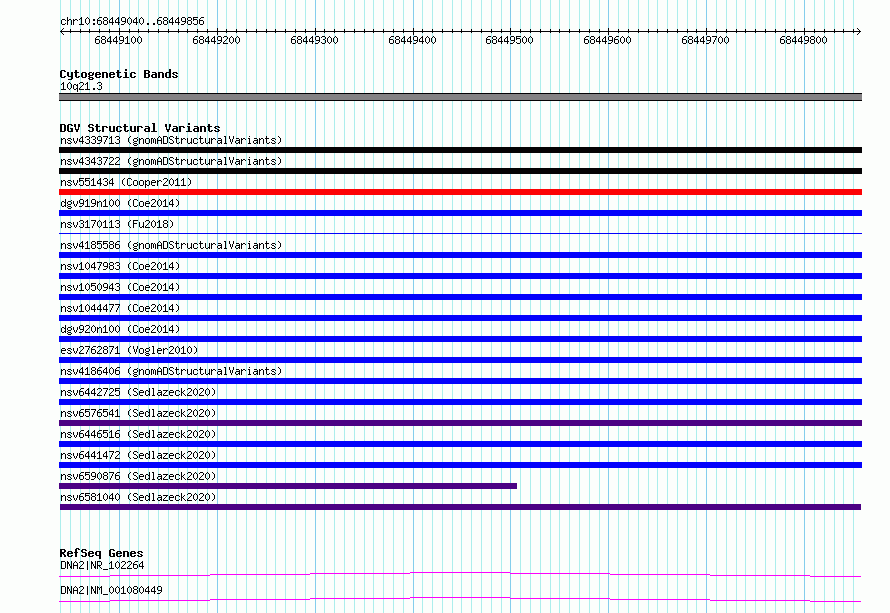The height and width of the screenshot is (613, 890).
Task: Open variant nsv4343722 label
Action: coord(171,161)
